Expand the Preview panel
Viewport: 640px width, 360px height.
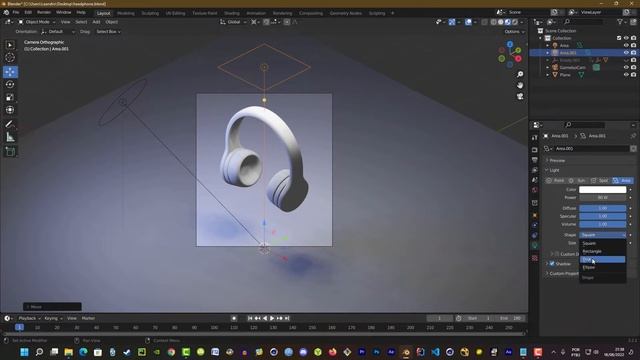tap(557, 160)
